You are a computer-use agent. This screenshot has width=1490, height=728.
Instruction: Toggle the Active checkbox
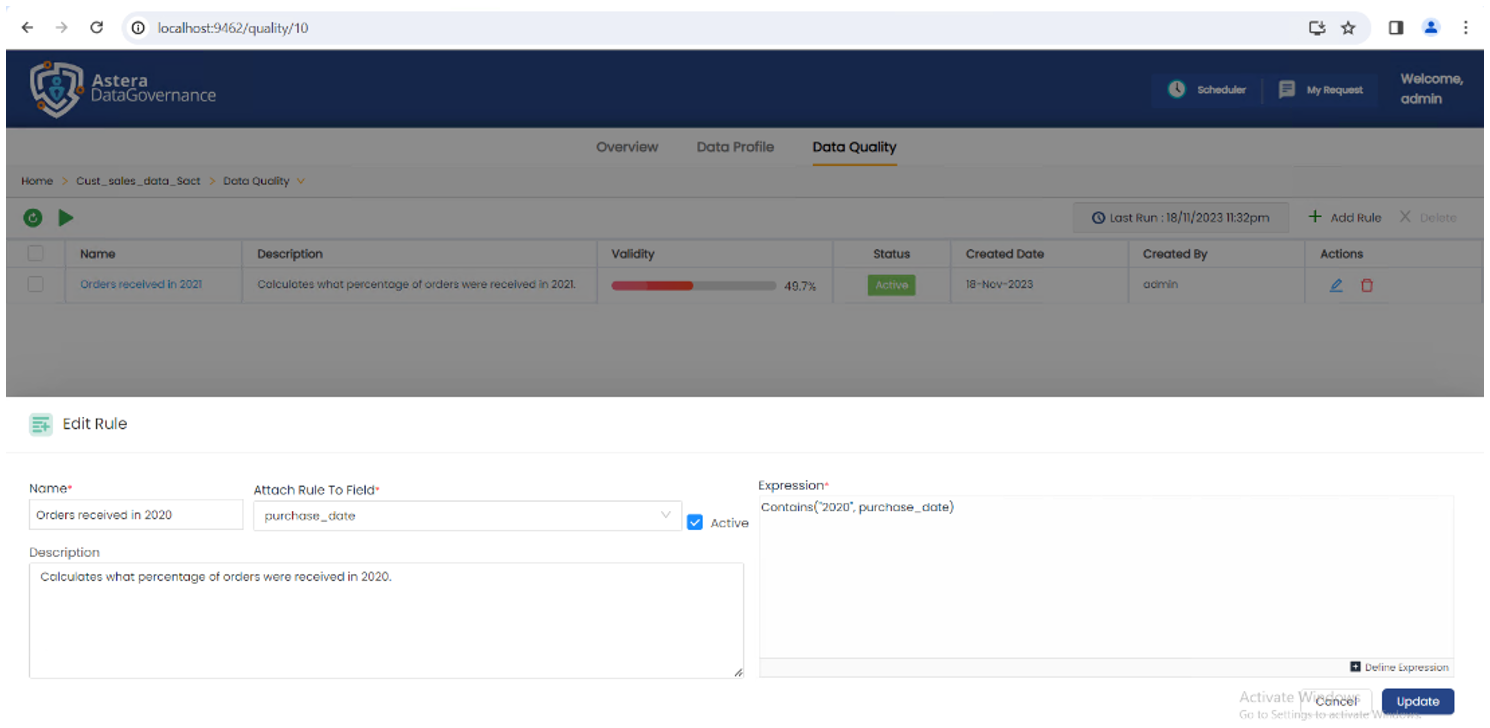click(x=695, y=522)
